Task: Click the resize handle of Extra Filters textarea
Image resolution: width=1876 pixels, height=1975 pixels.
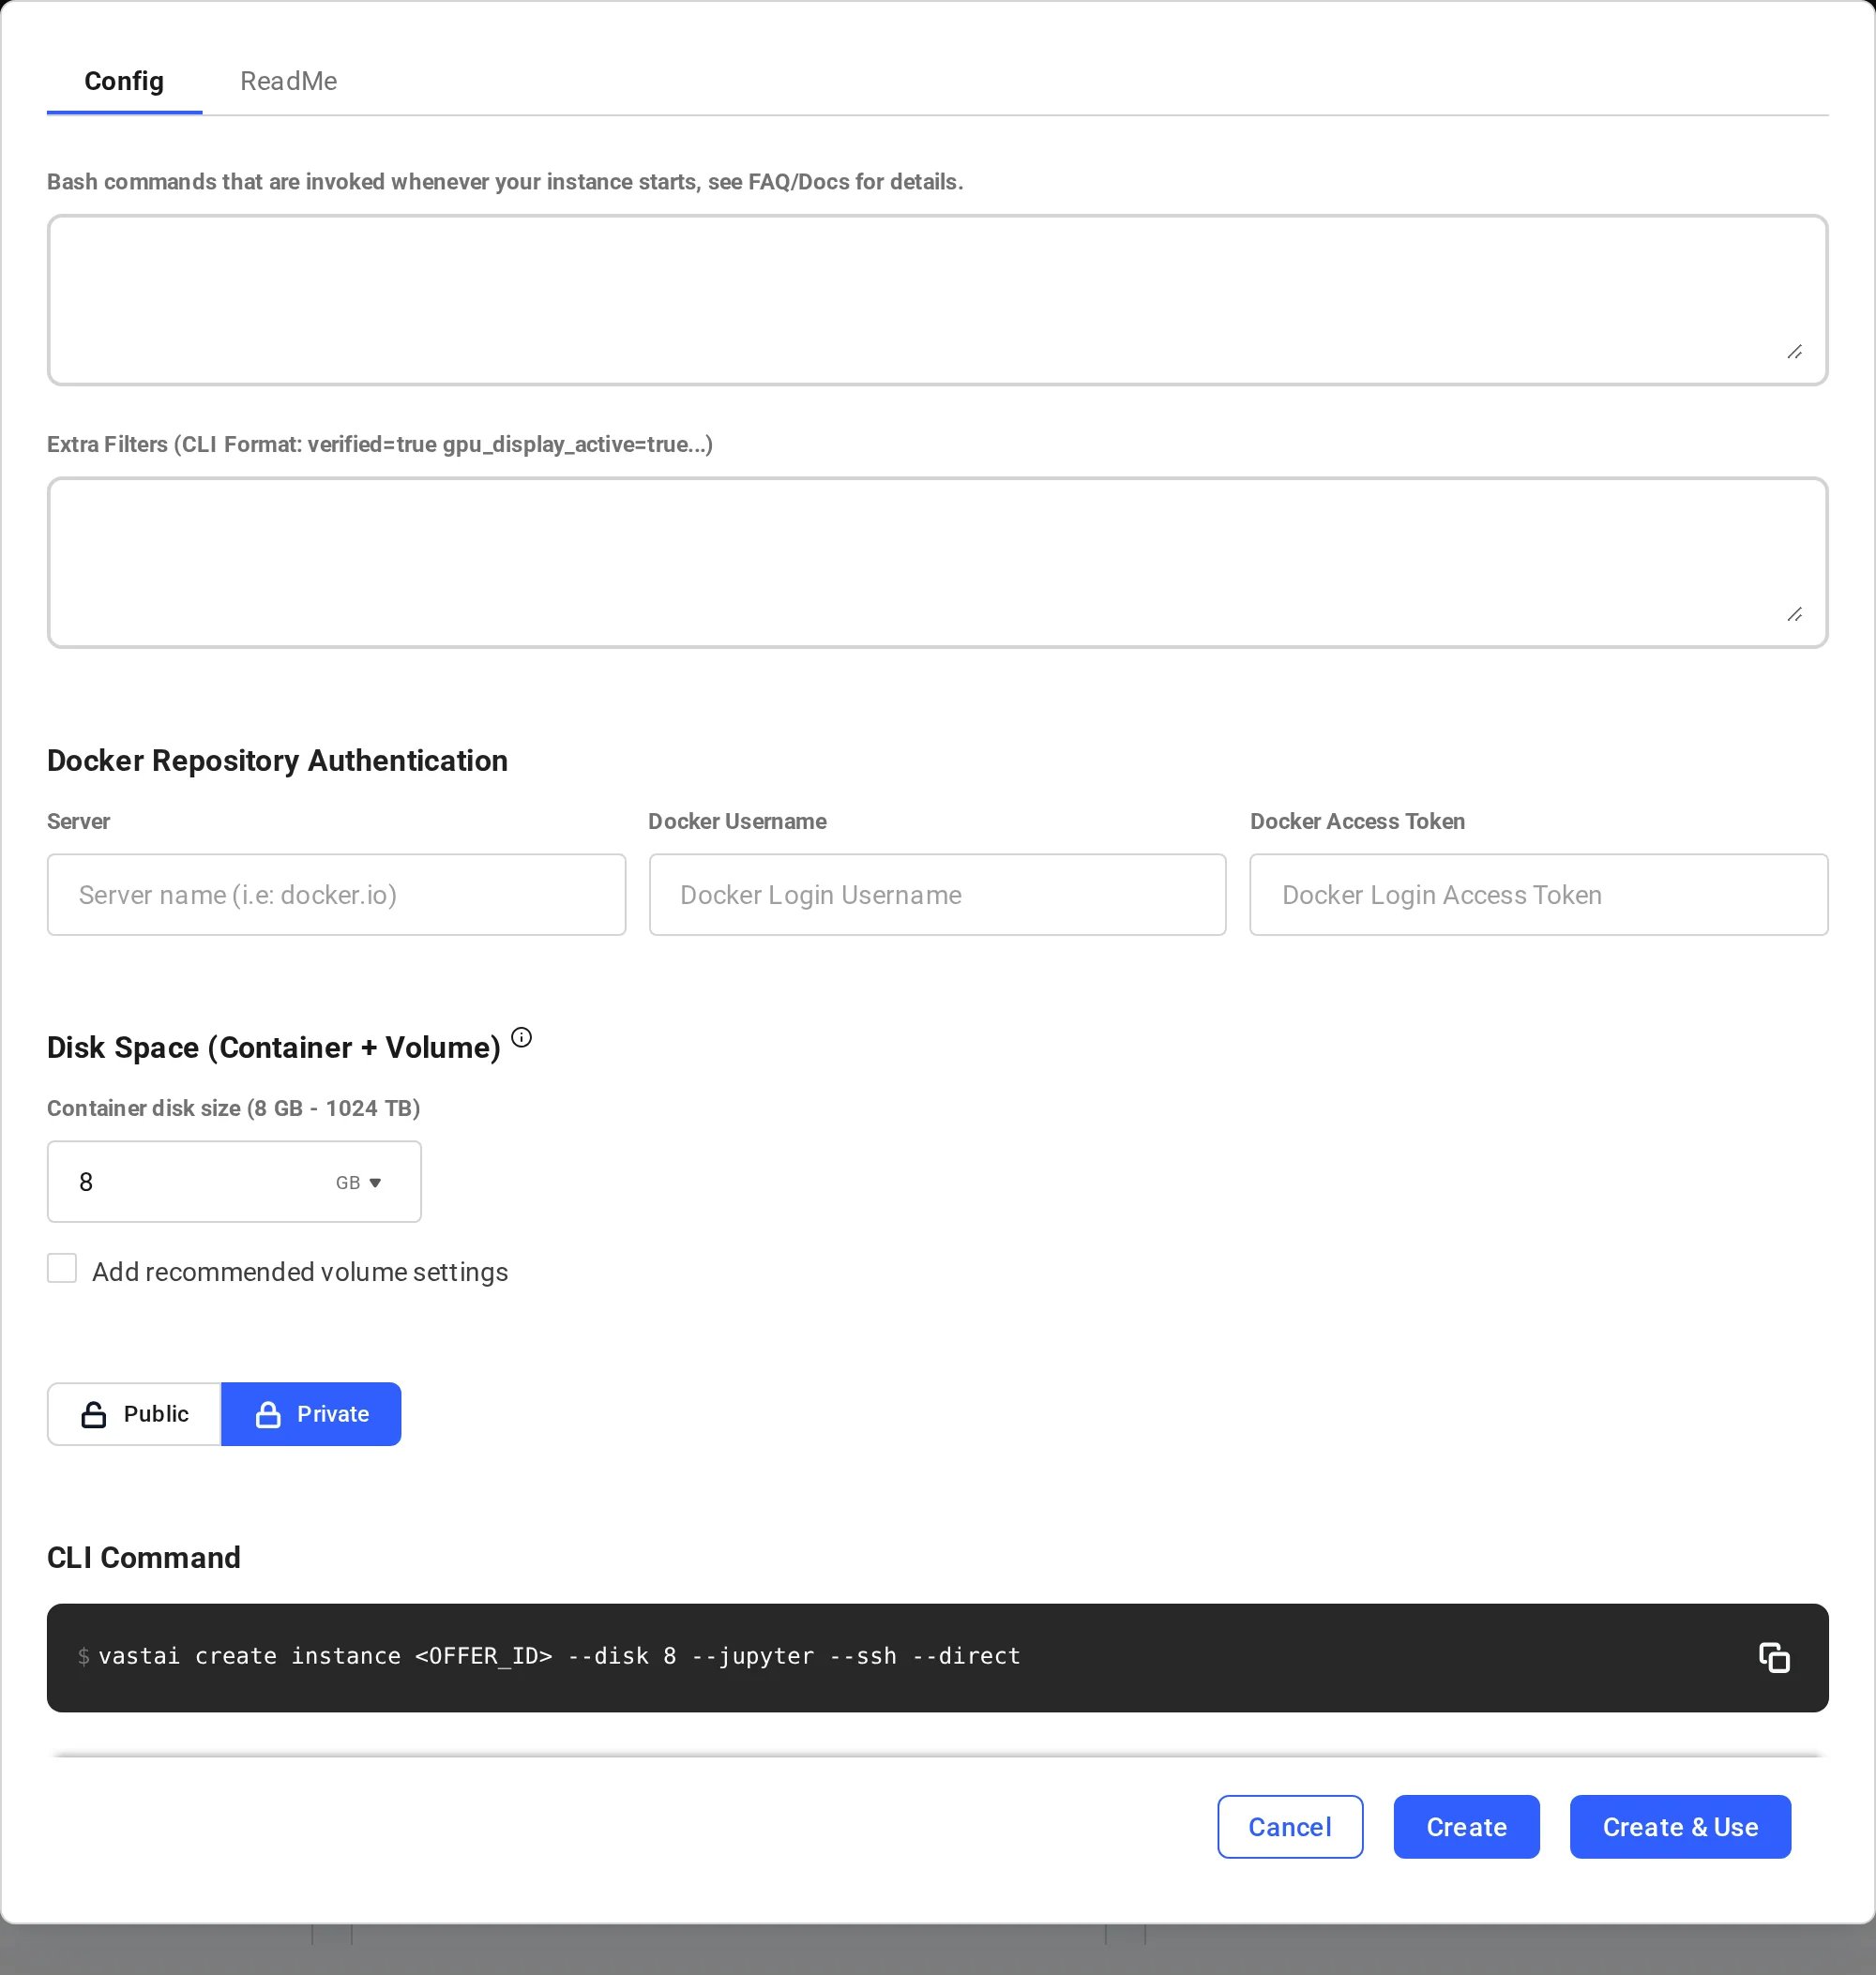Action: pyautogui.click(x=1795, y=614)
